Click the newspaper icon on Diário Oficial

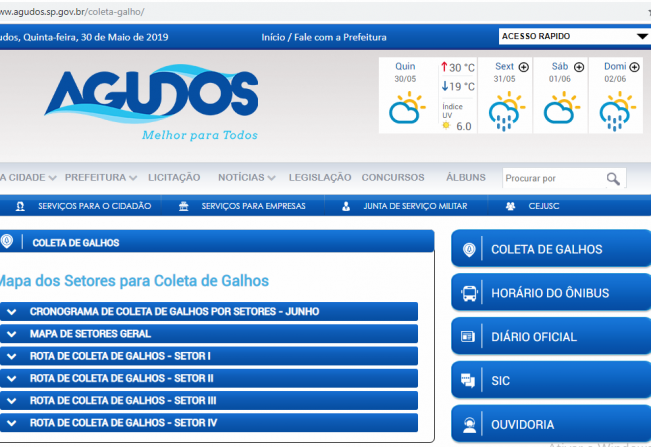pos(469,337)
